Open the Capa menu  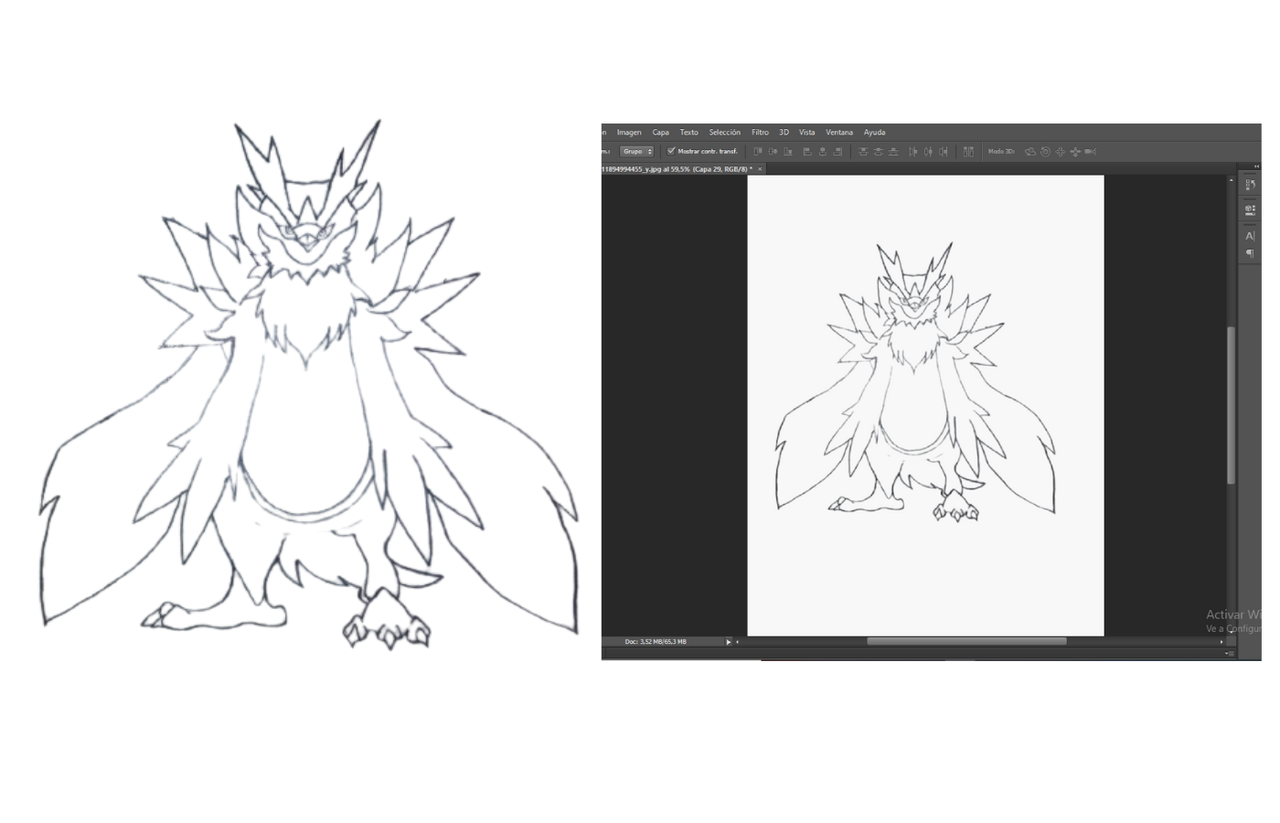661,132
